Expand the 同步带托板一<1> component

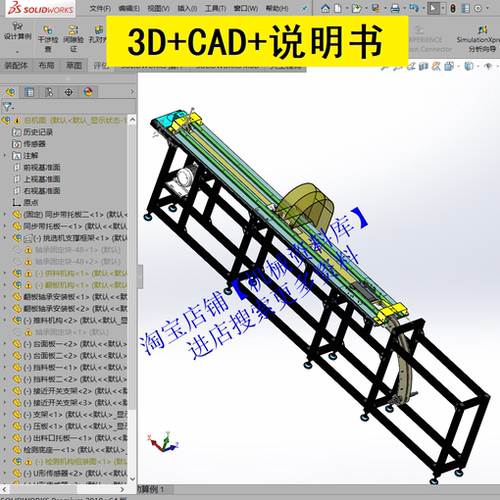click(5, 226)
